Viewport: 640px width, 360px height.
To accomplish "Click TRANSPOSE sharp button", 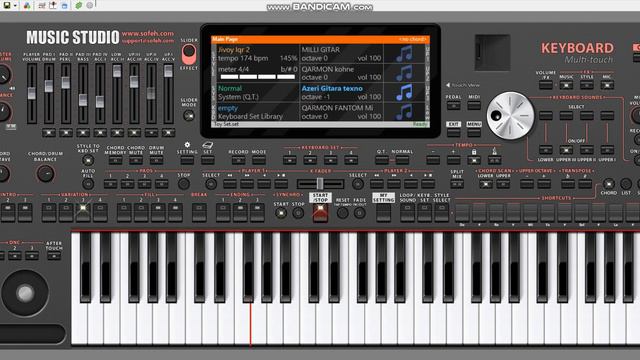I will (585, 184).
